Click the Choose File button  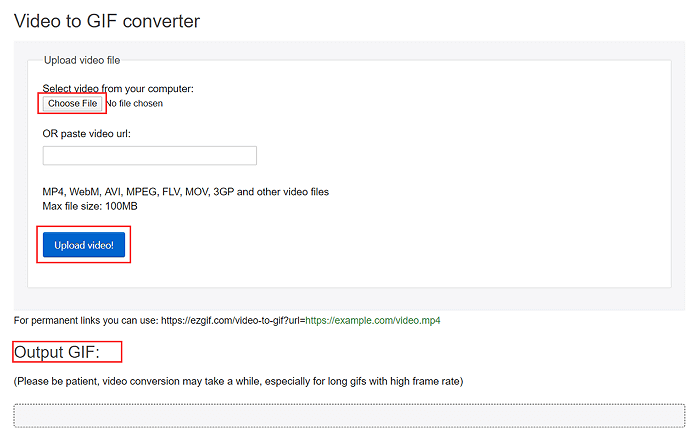click(x=73, y=103)
